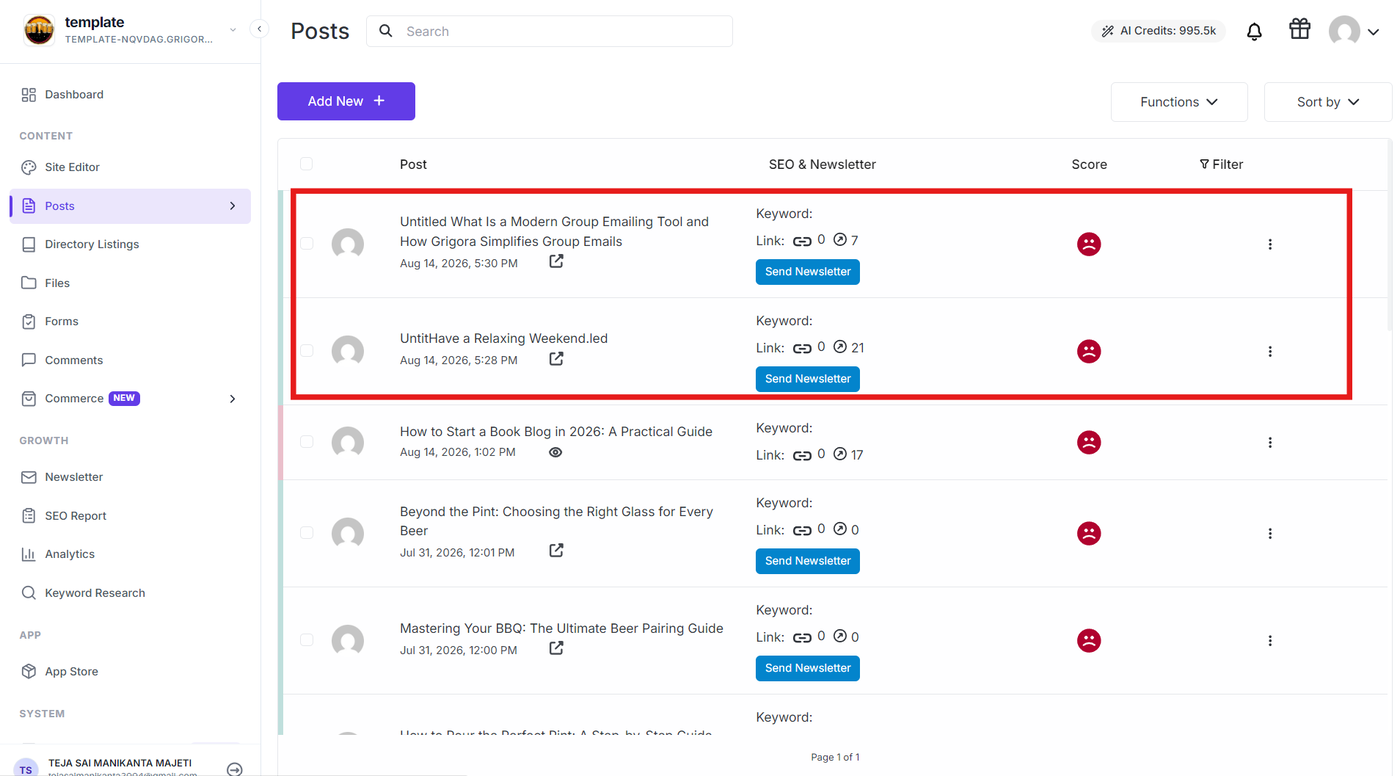1400x776 pixels.
Task: Check the box for Book Blog post
Action: 306,441
